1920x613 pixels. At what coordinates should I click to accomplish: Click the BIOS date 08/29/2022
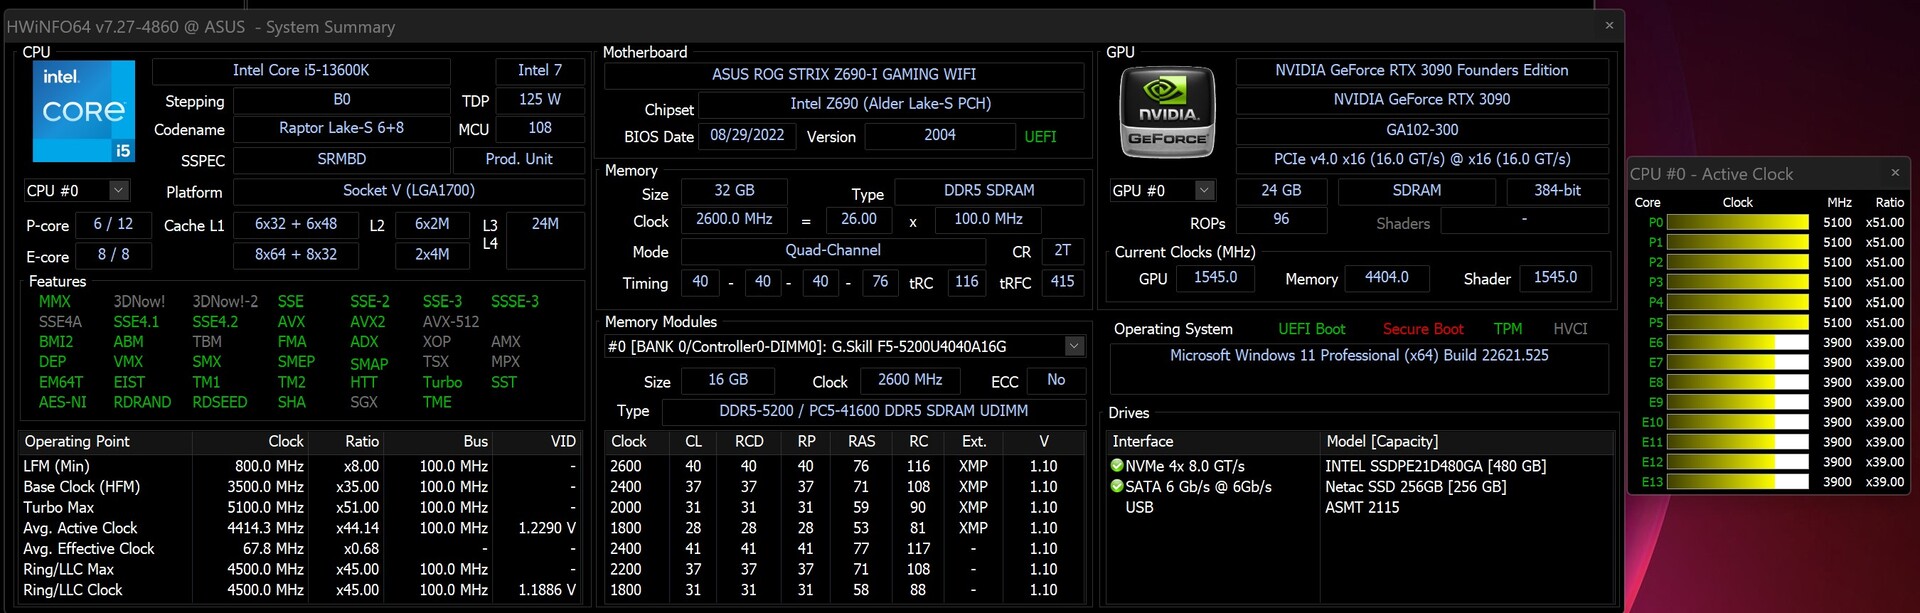(x=747, y=135)
